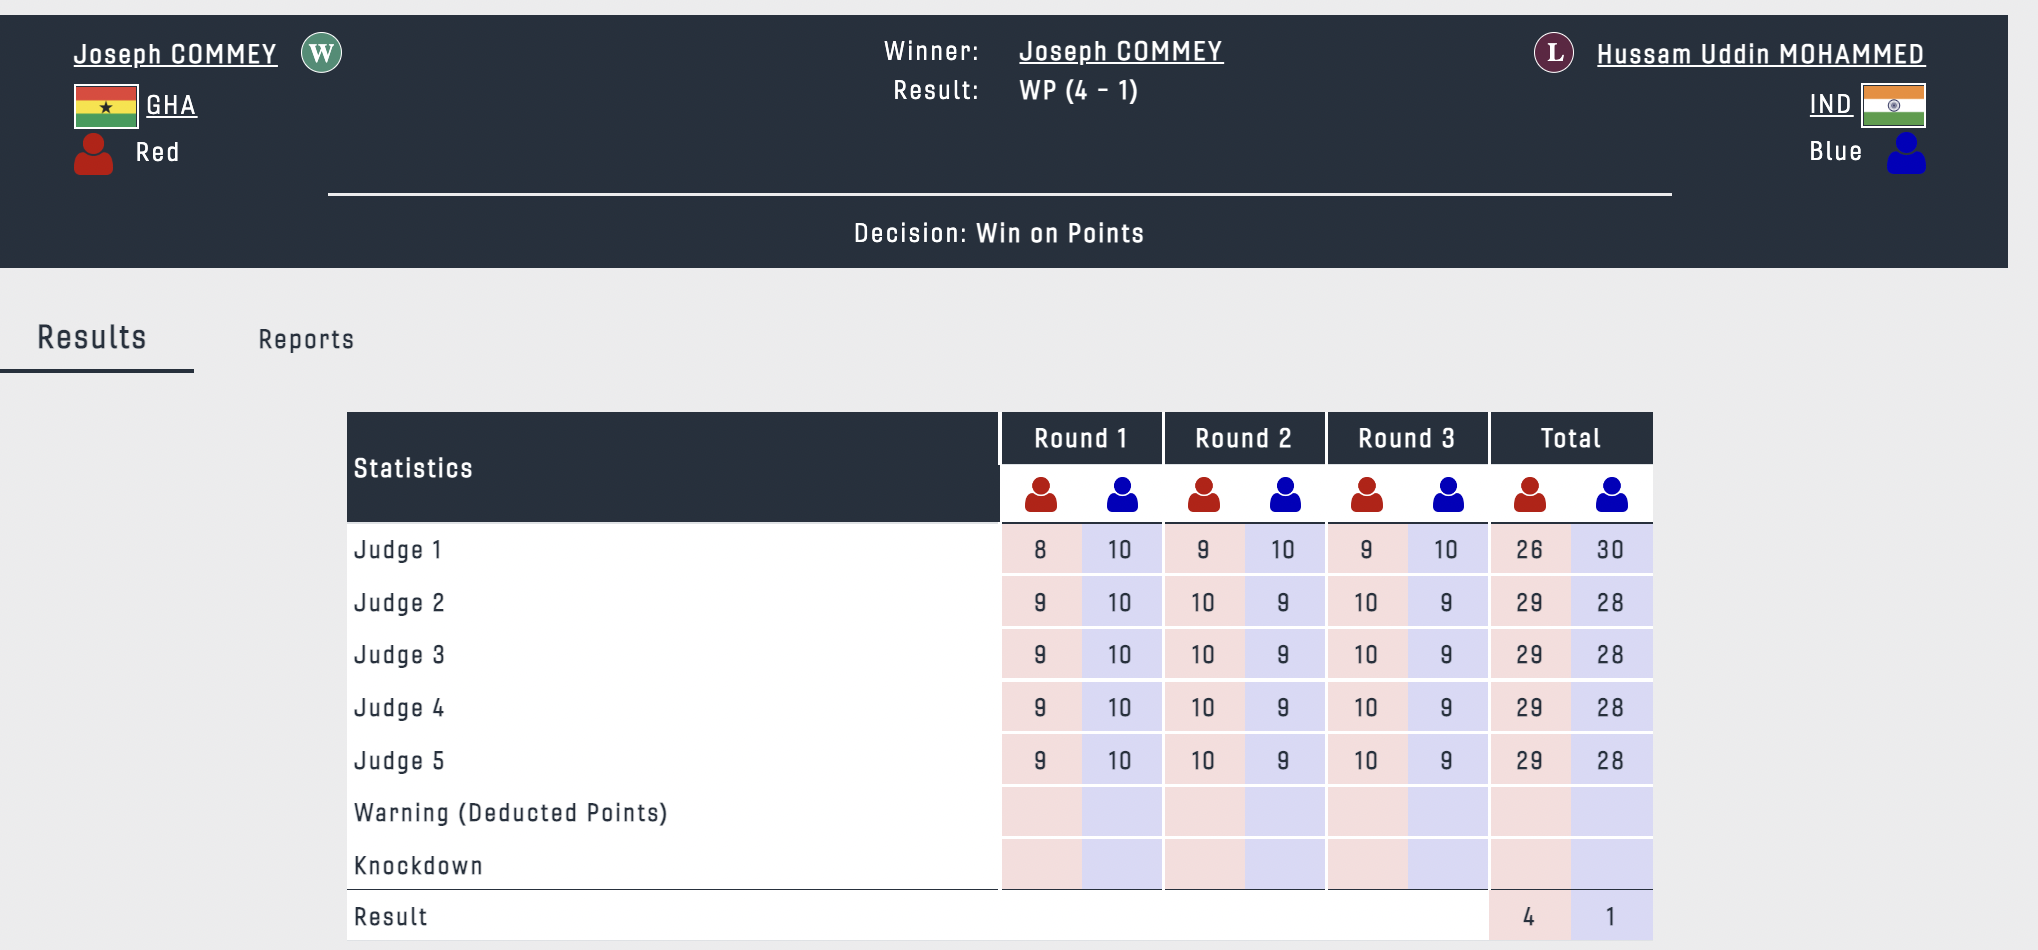The image size is (2038, 950).
Task: Open Joseph COMMEY's profile link on left
Action: coord(175,54)
